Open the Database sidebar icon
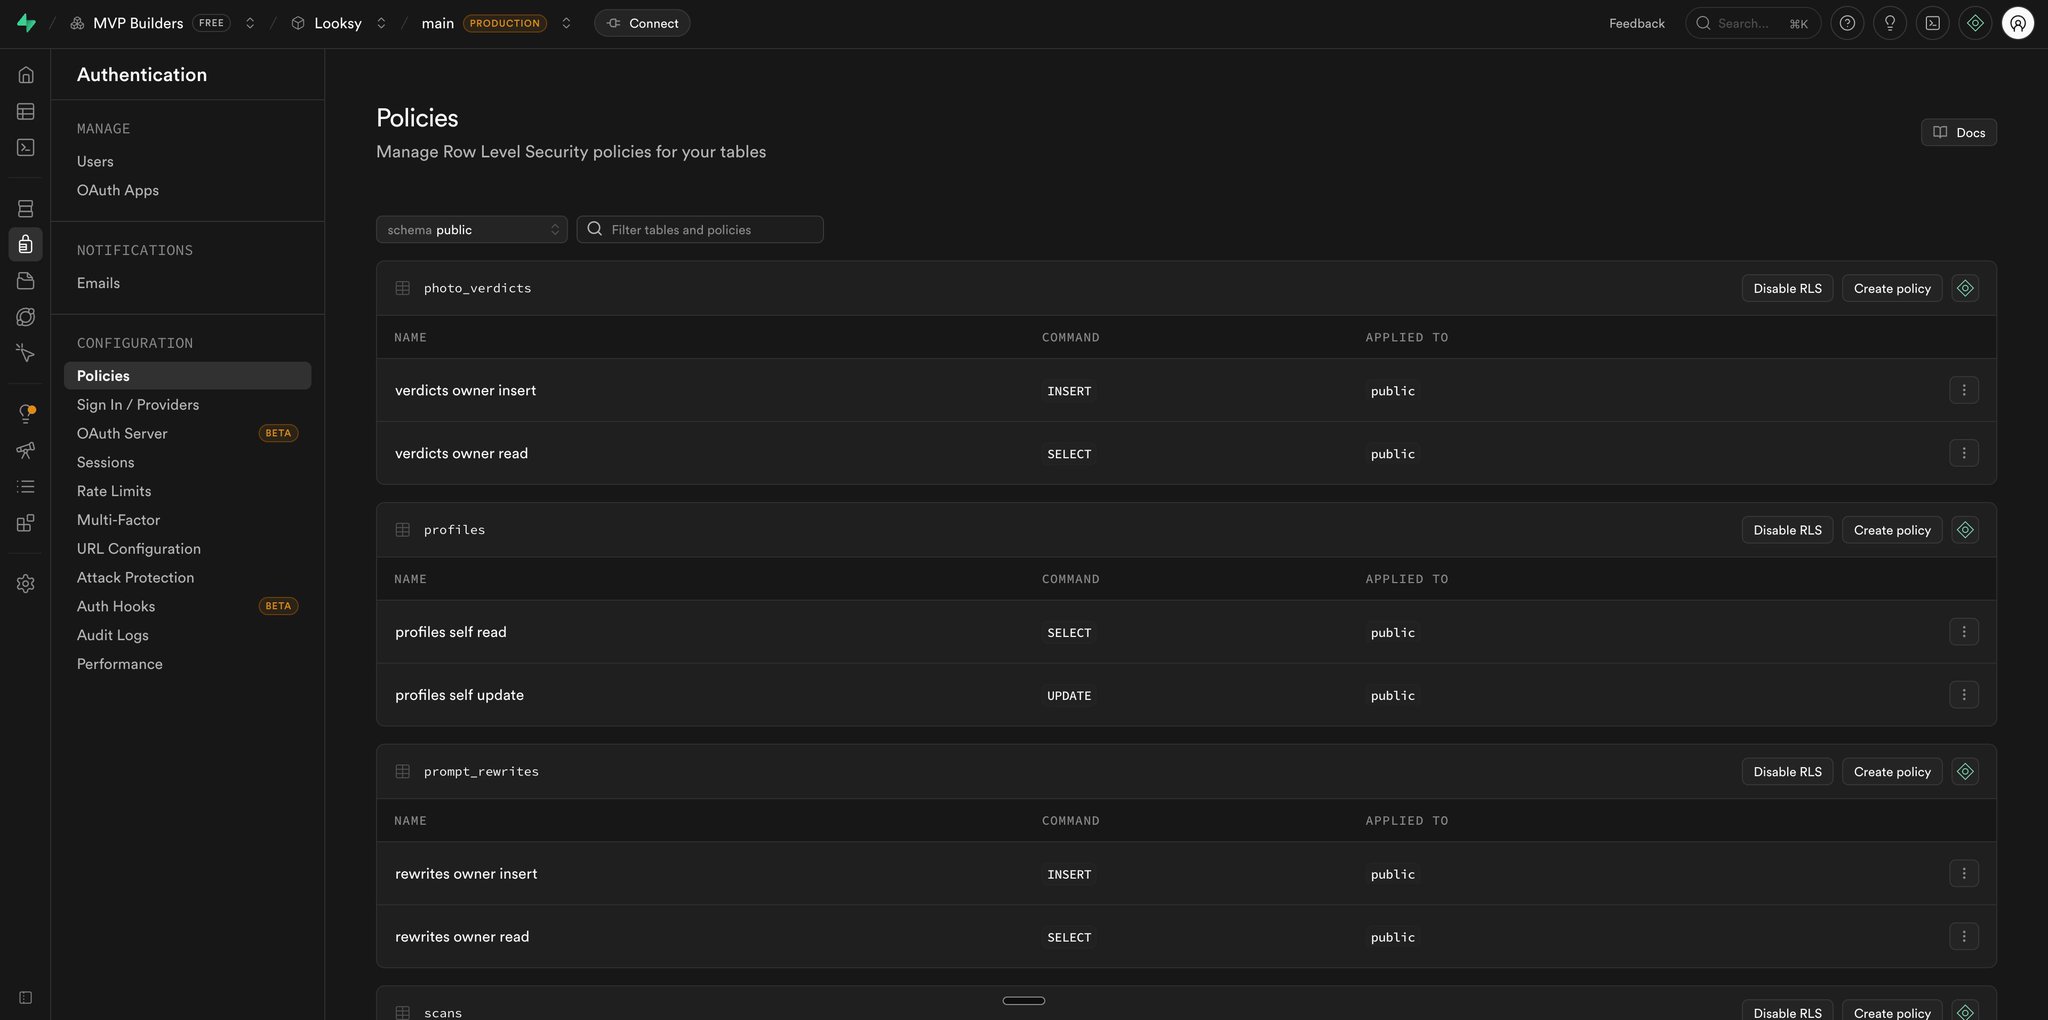The height and width of the screenshot is (1020, 2048). [26, 208]
